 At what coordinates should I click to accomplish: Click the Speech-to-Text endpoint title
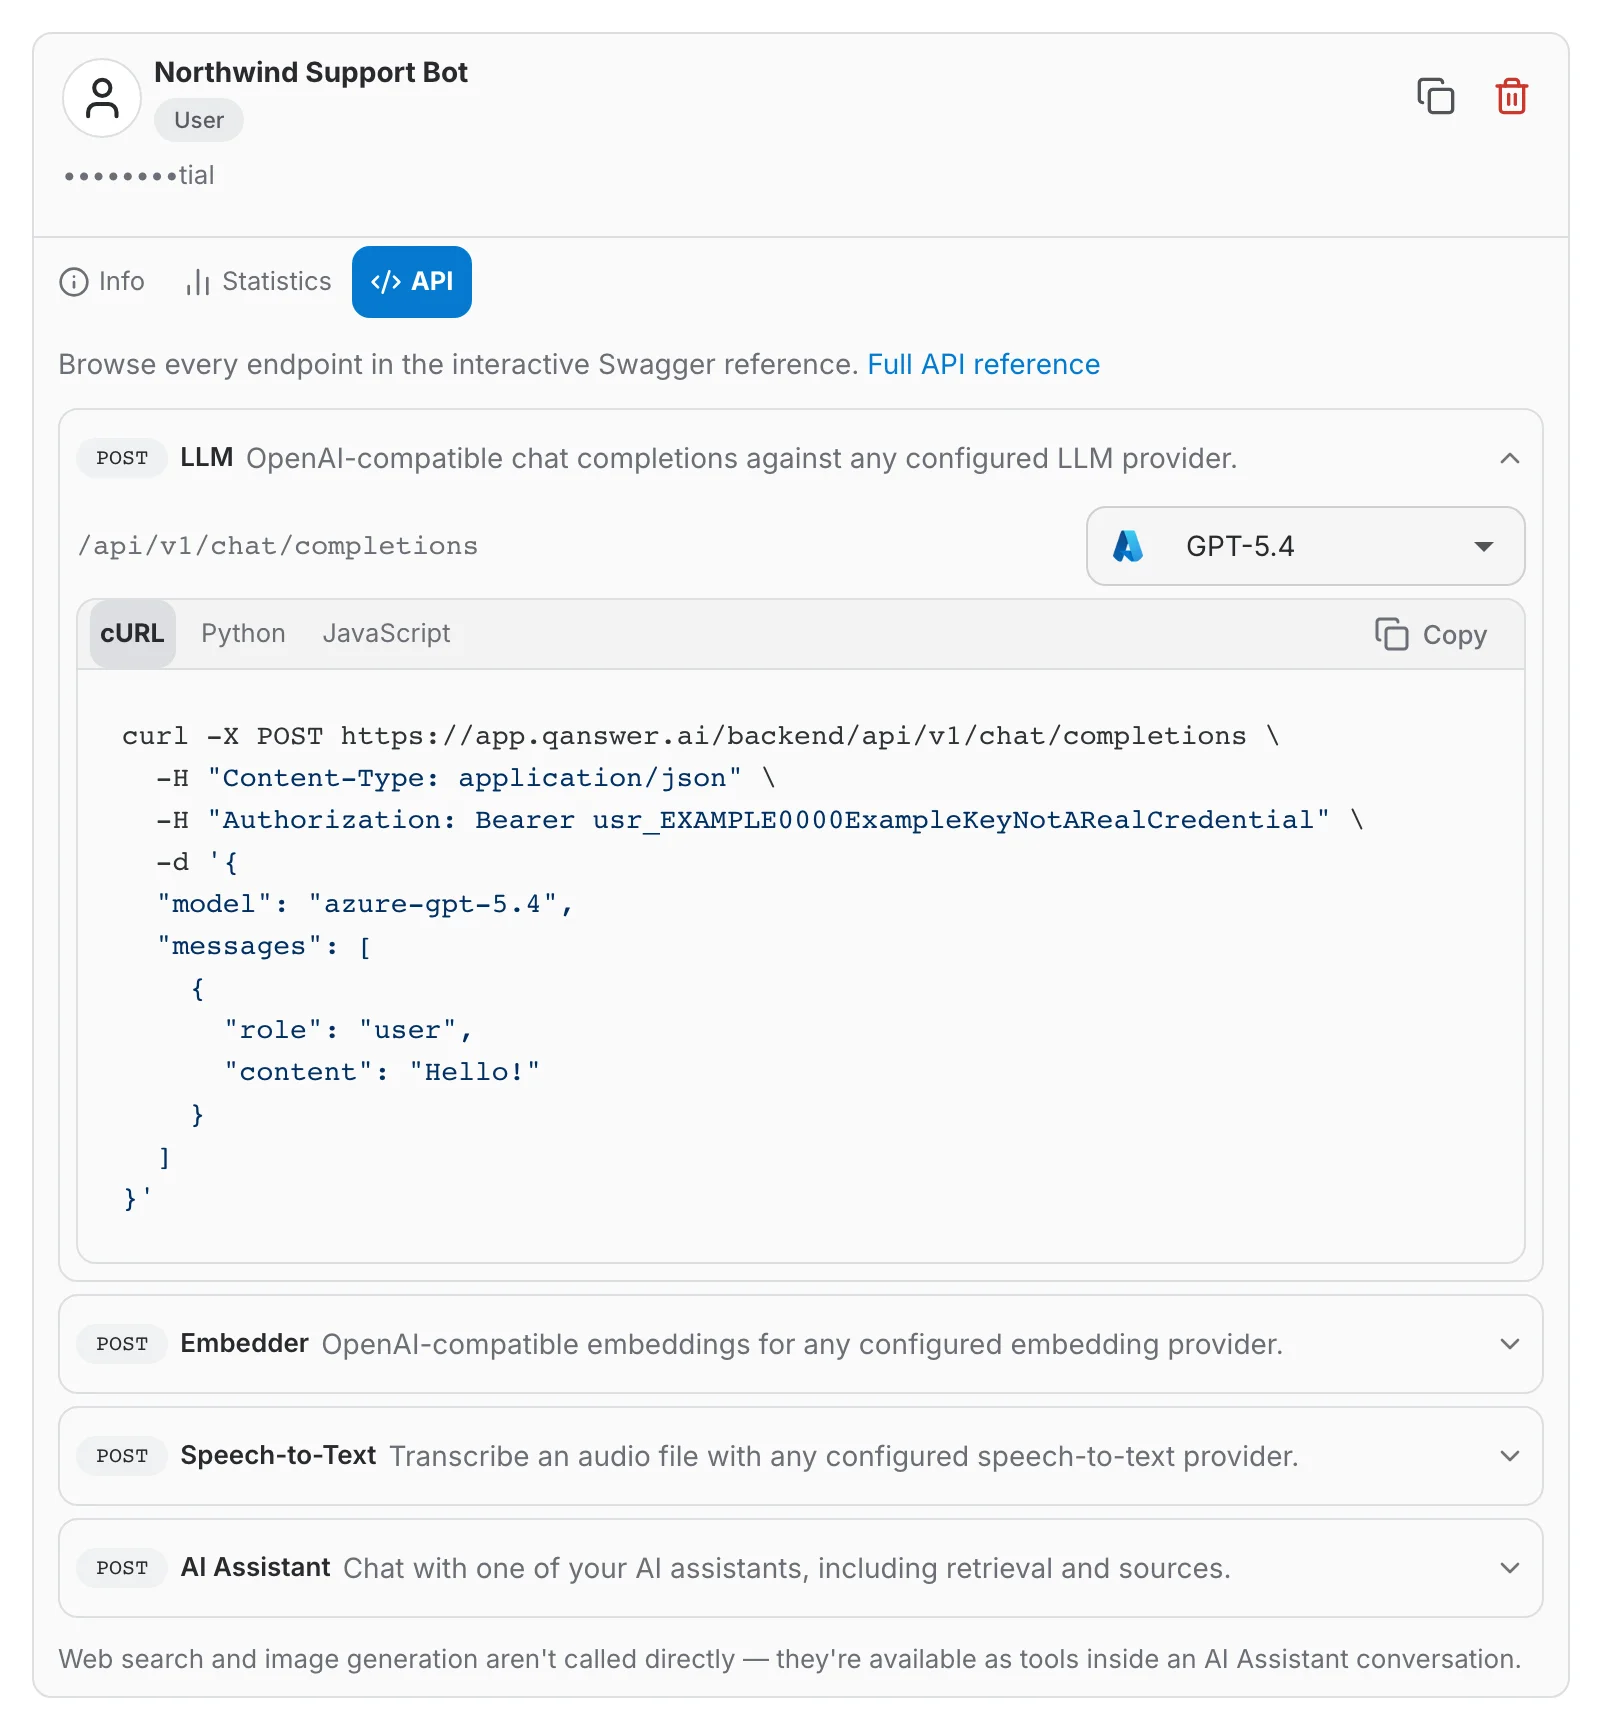278,1456
